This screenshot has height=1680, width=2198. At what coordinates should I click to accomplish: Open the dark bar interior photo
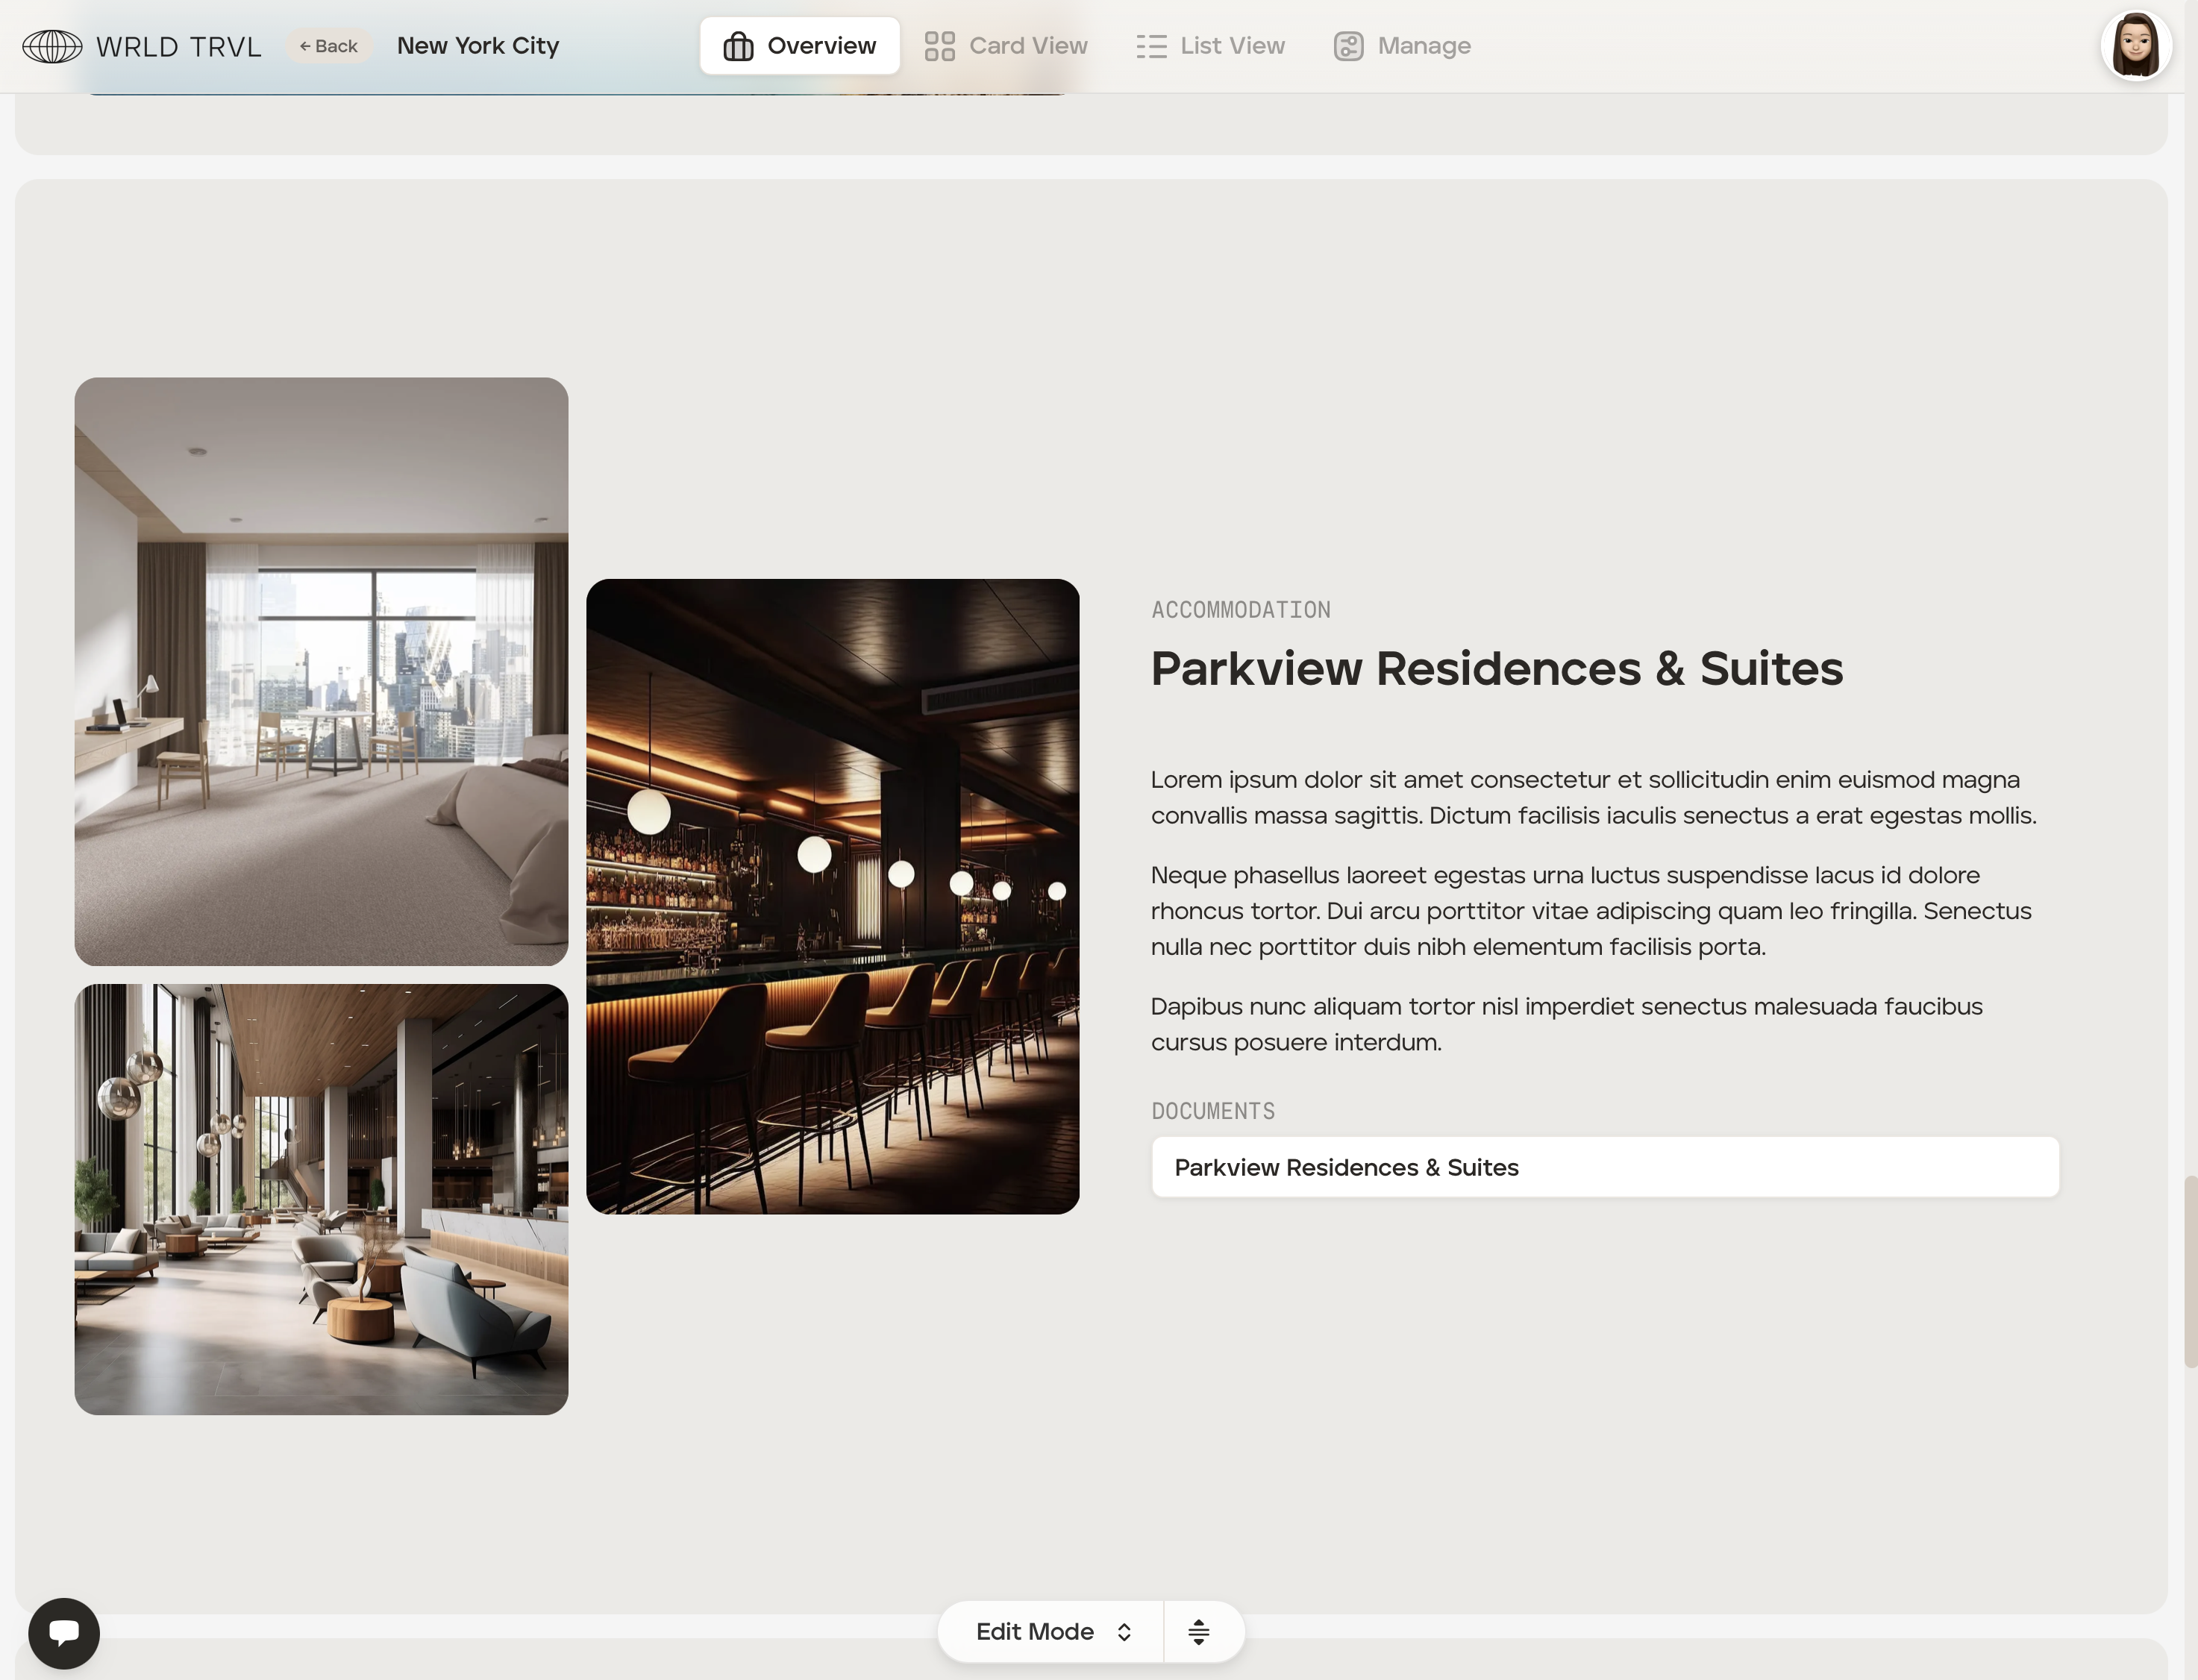(x=832, y=896)
